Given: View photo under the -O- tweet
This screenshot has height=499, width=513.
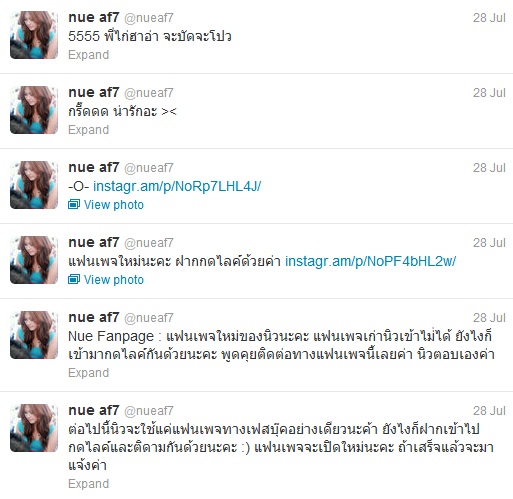Looking at the screenshot, I should [114, 205].
